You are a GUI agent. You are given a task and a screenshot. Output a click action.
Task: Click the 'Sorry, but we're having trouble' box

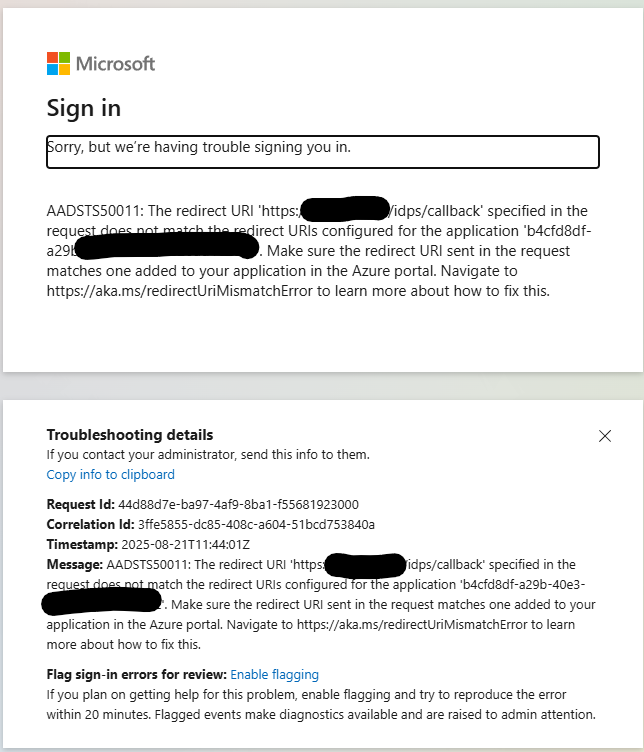coord(323,152)
